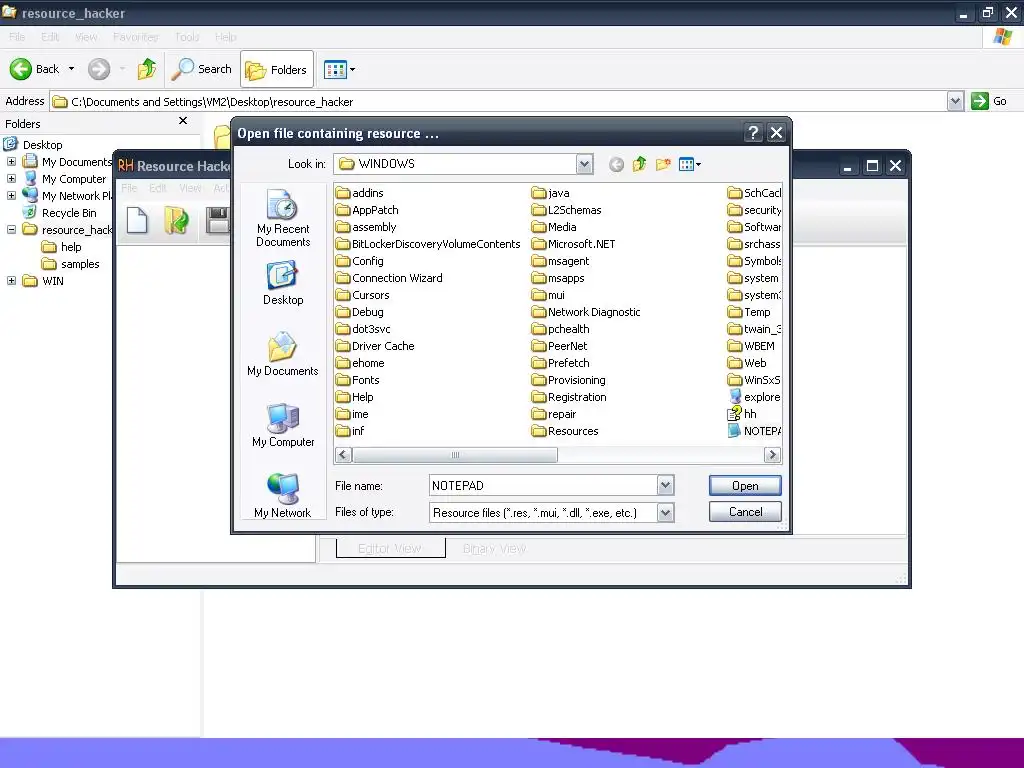Expand Look in WINDOWS dropdown
The image size is (1024, 768).
point(584,165)
